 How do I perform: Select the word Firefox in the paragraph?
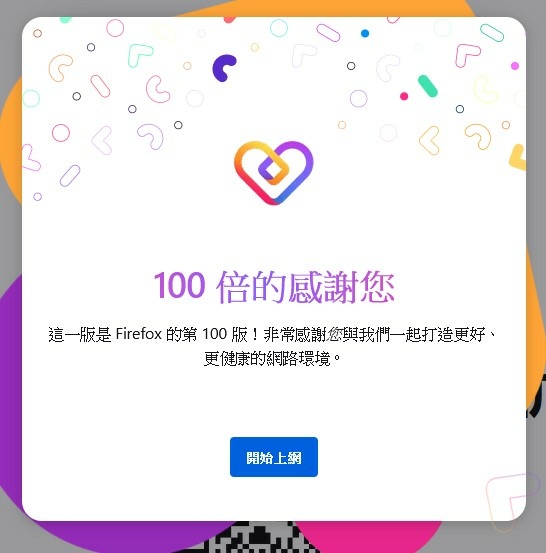(x=139, y=334)
